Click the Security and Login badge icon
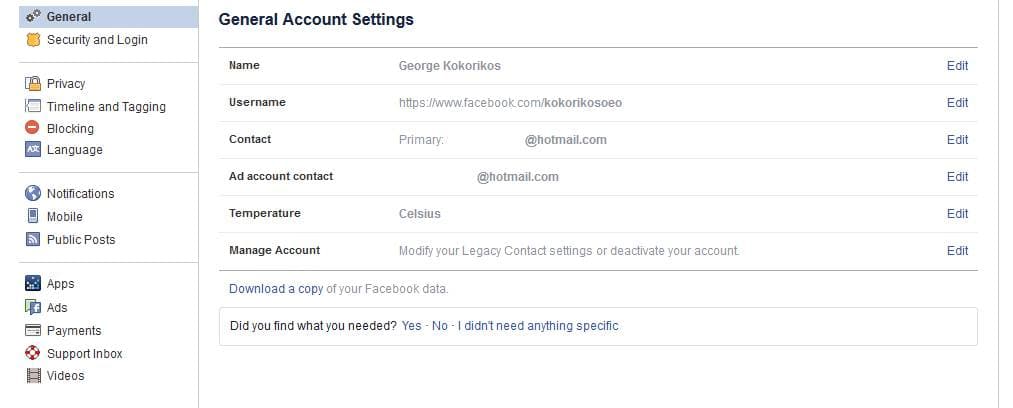Image resolution: width=1013 pixels, height=408 pixels. [x=33, y=40]
